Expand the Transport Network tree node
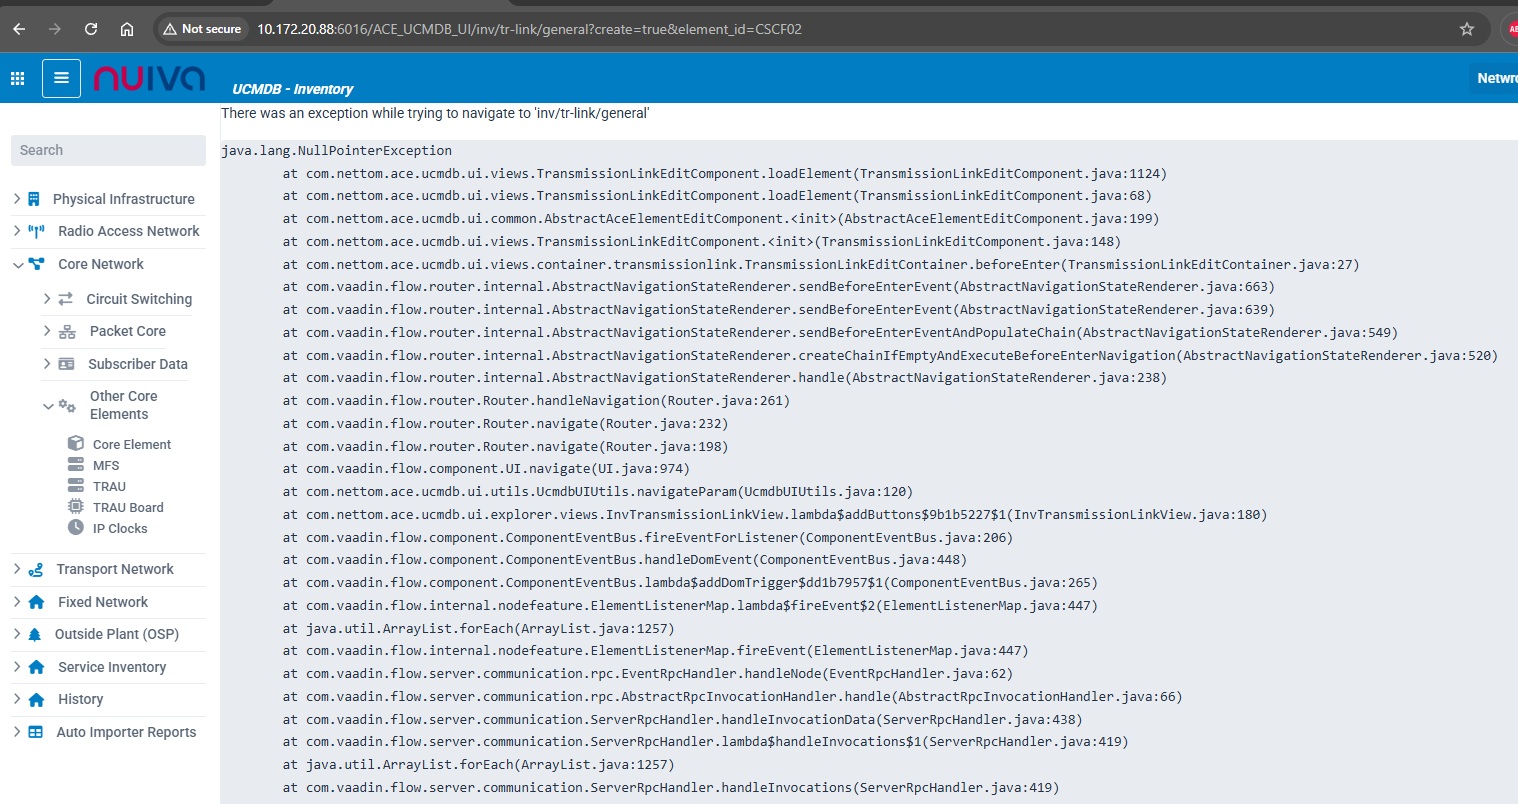Image resolution: width=1518 pixels, height=804 pixels. point(17,569)
